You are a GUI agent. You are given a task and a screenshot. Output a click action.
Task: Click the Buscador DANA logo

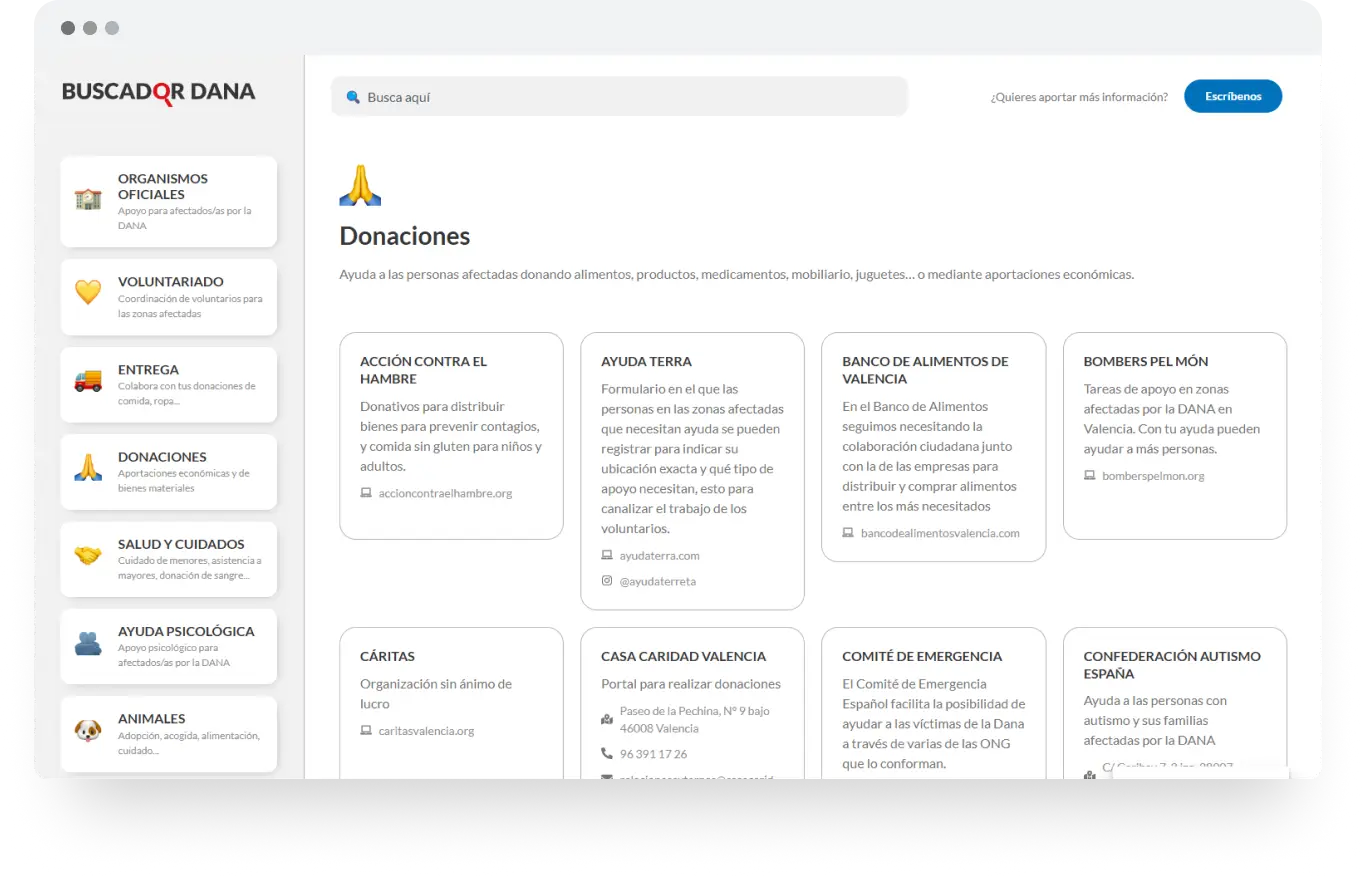click(x=158, y=92)
